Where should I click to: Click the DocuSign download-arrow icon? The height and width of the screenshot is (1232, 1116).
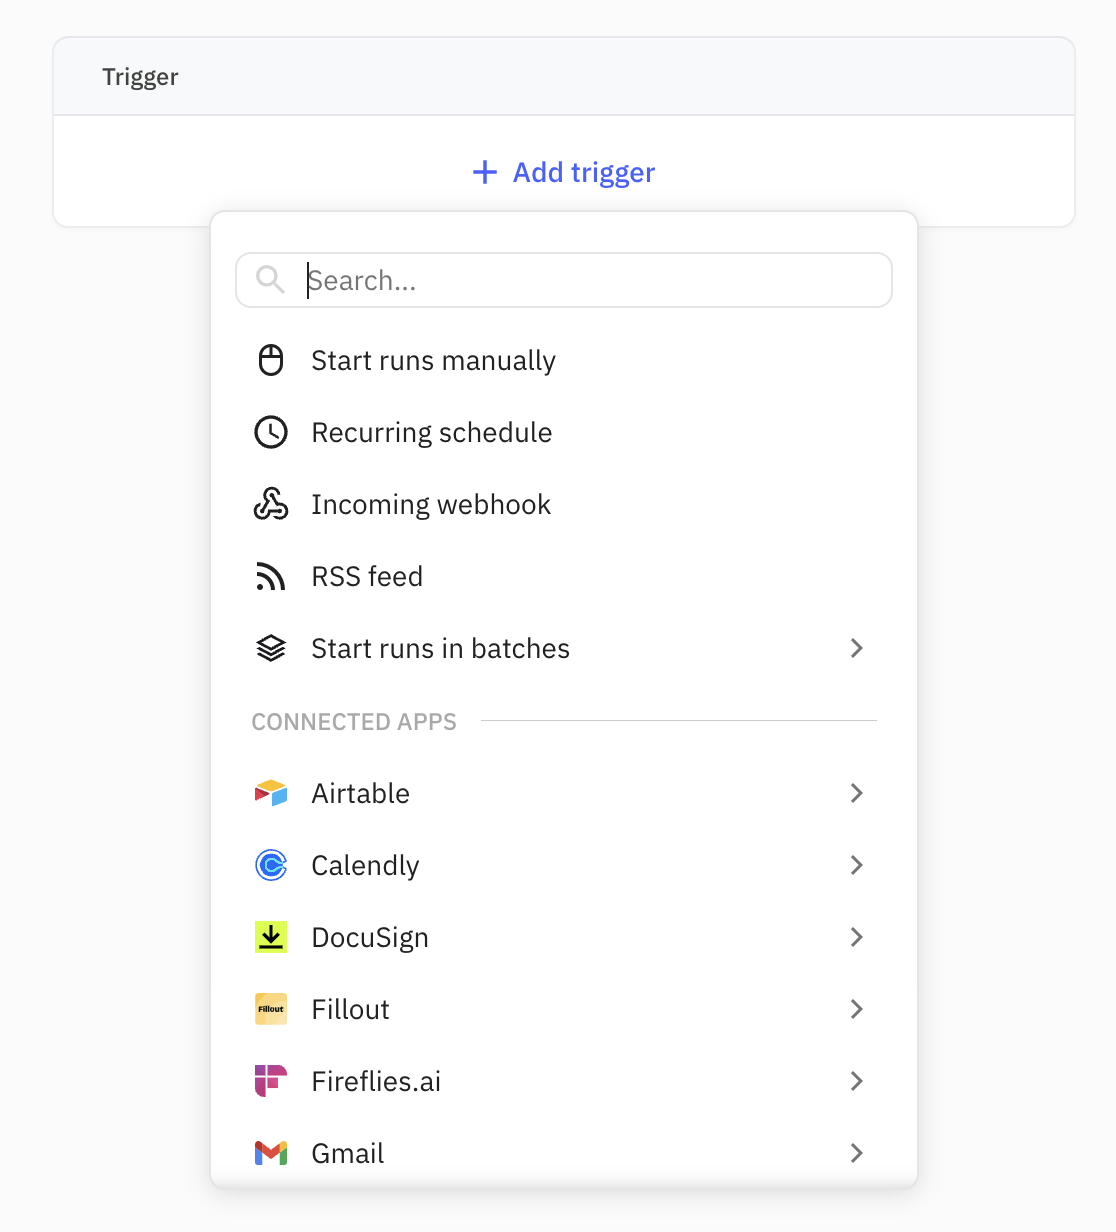pos(271,937)
